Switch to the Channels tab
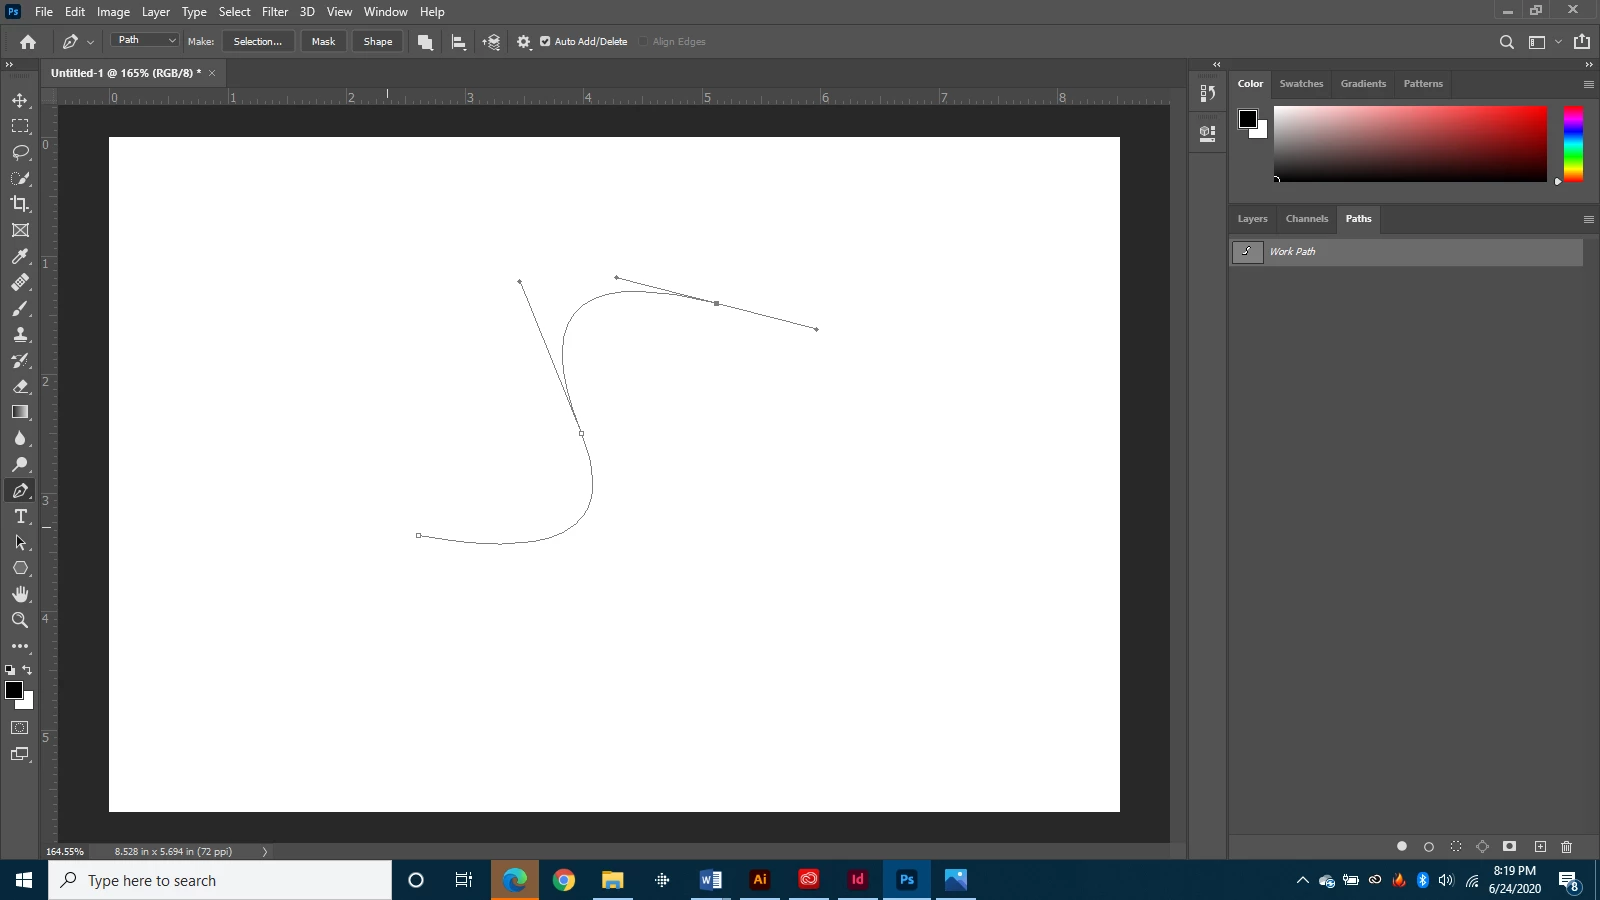 click(x=1307, y=219)
